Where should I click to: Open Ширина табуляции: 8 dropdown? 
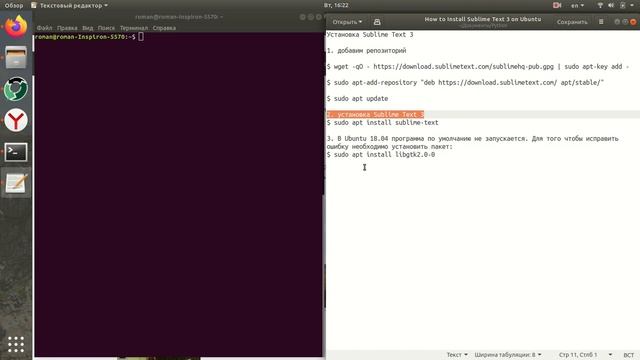click(508, 355)
